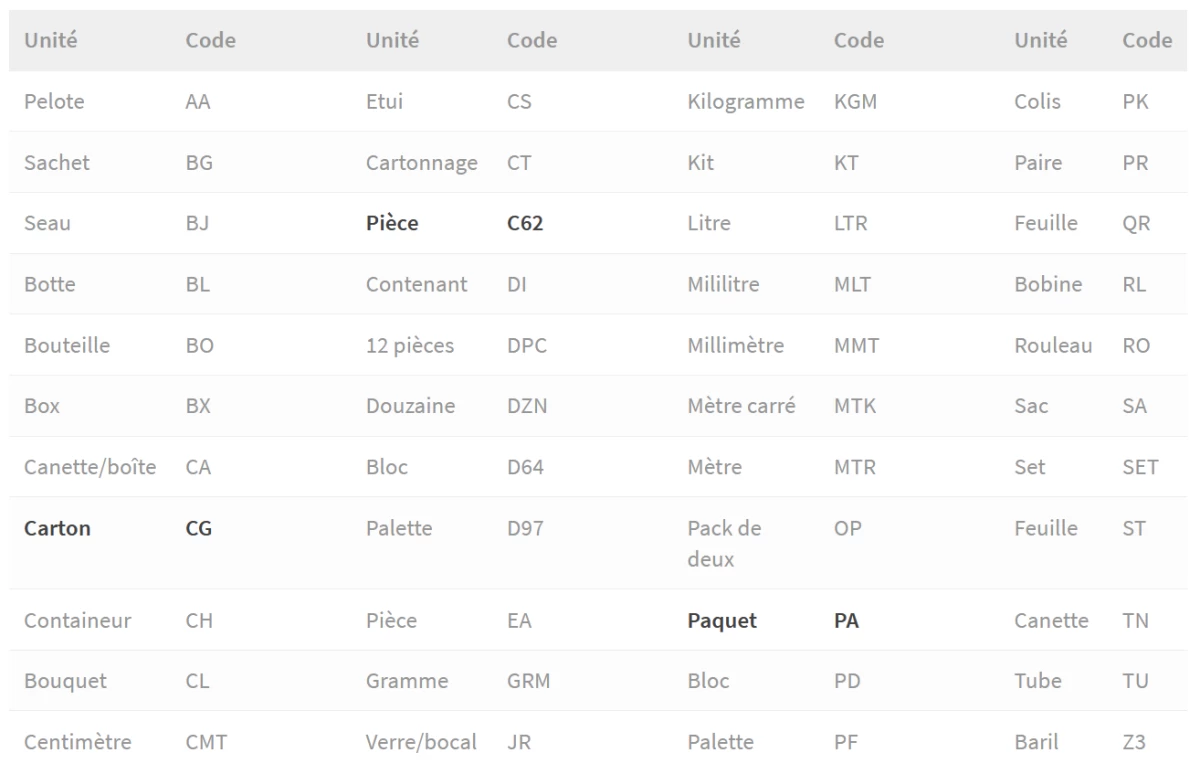Select the Bouteille unit entry
The image size is (1200, 774).
pyautogui.click(x=67, y=345)
